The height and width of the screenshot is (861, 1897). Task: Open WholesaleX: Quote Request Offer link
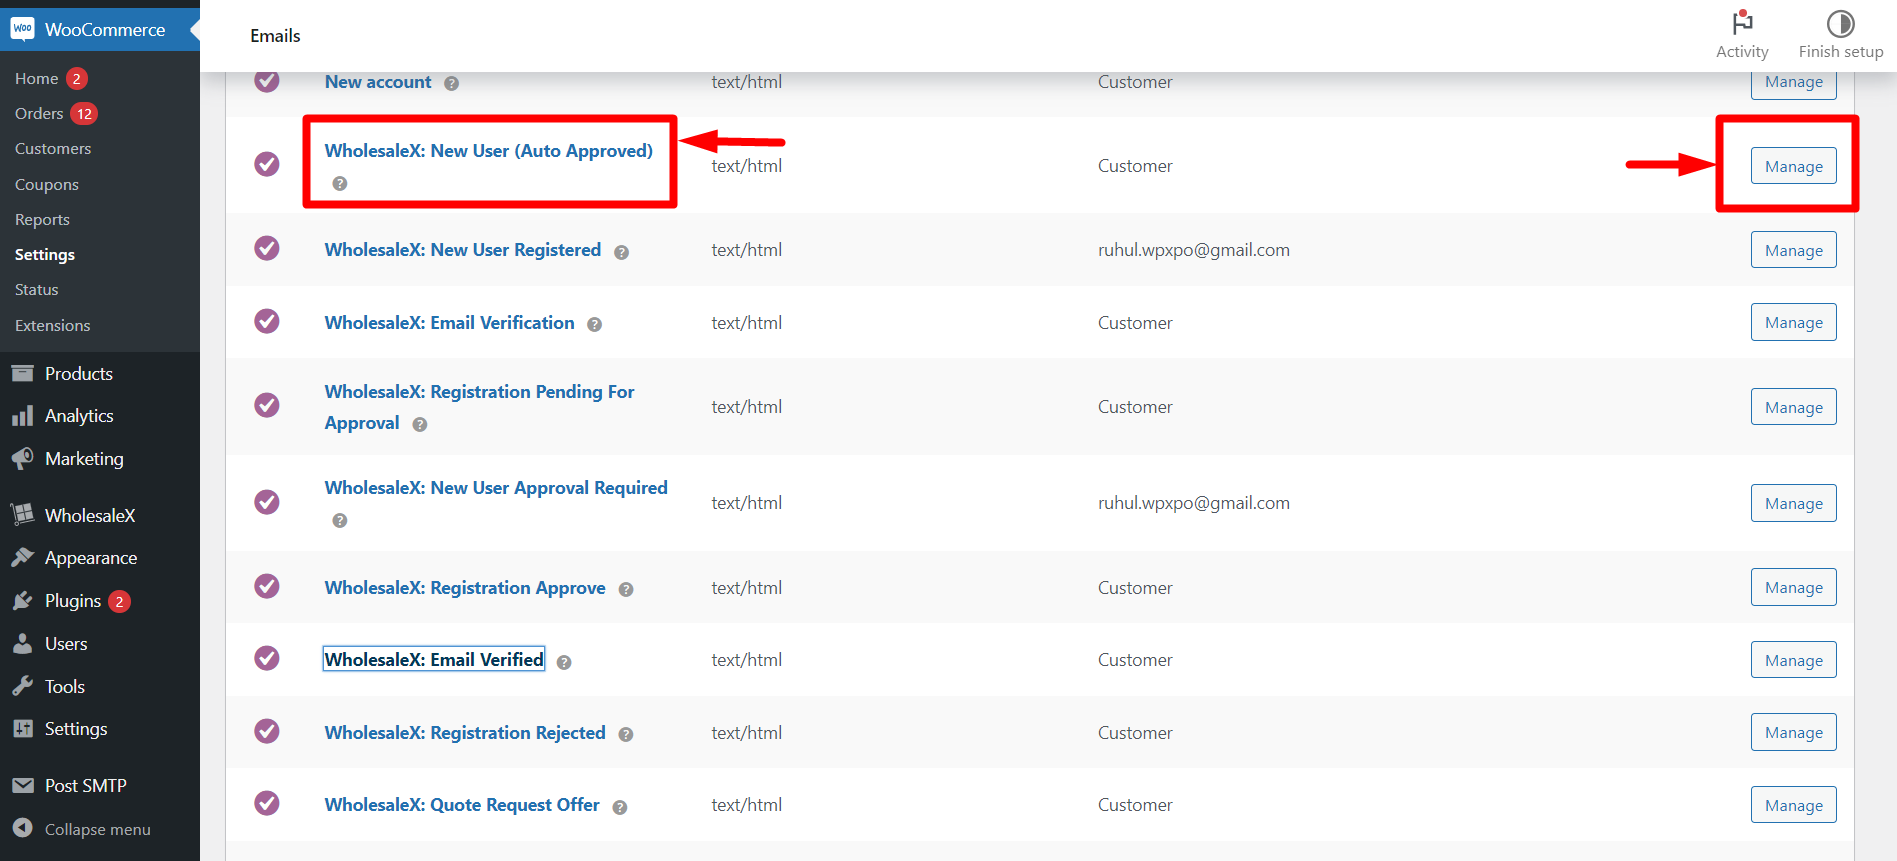click(x=462, y=805)
